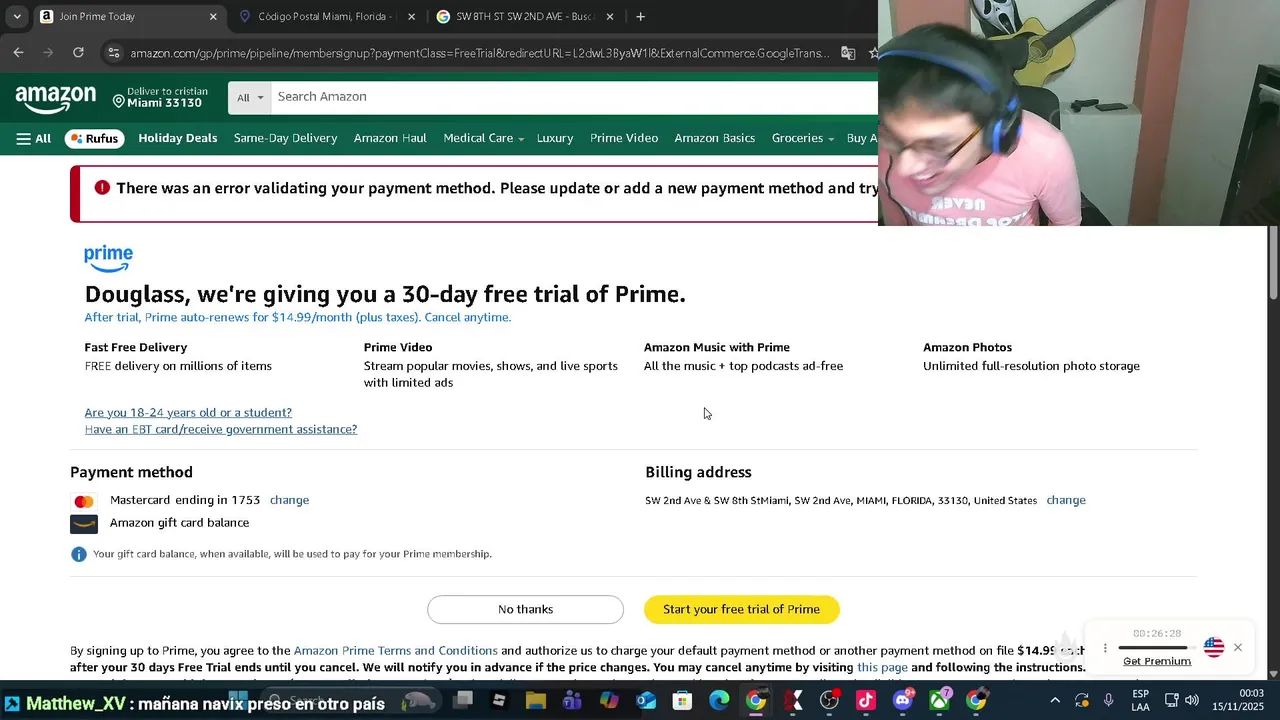Open the All hamburger menu
Viewport: 1280px width, 720px height.
(x=33, y=138)
